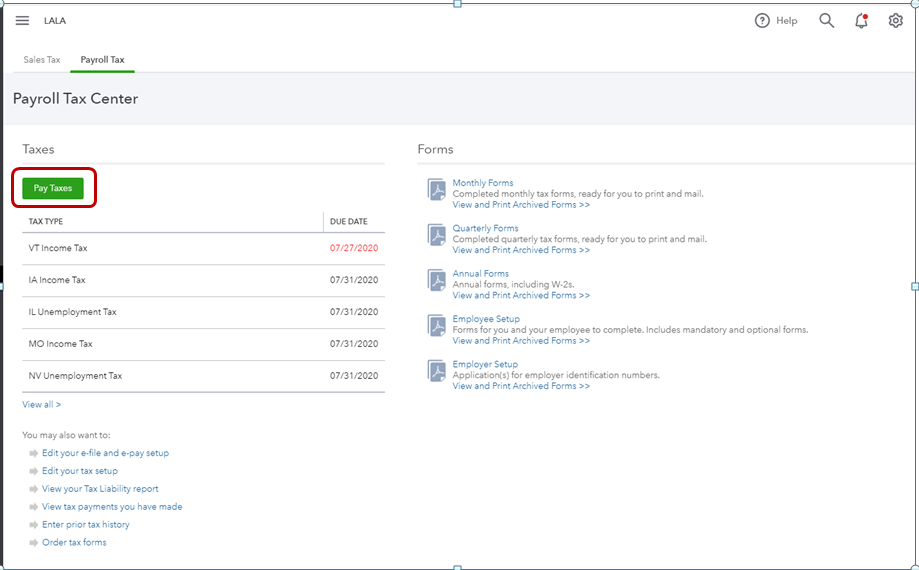Expand the View all taxes link
Screen dimensions: 919x570
coord(41,405)
